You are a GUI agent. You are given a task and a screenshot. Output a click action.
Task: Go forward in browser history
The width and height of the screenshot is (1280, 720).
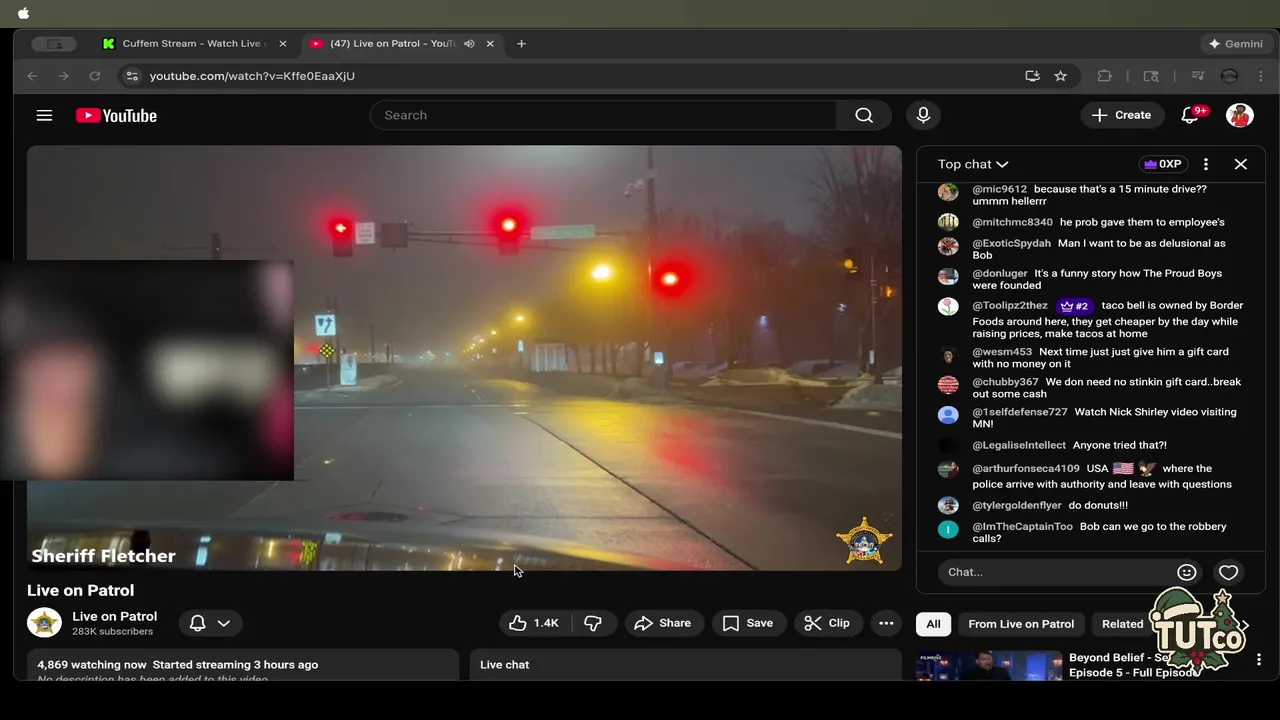[x=63, y=76]
